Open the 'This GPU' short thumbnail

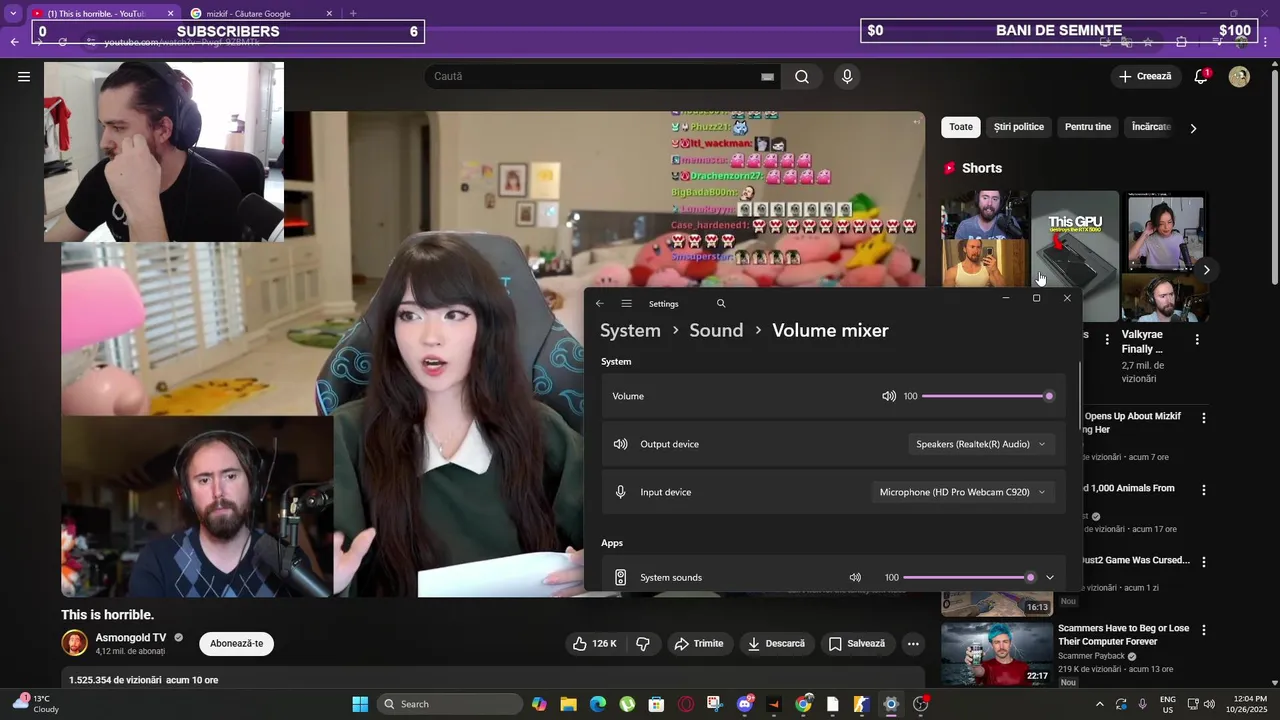(1075, 256)
